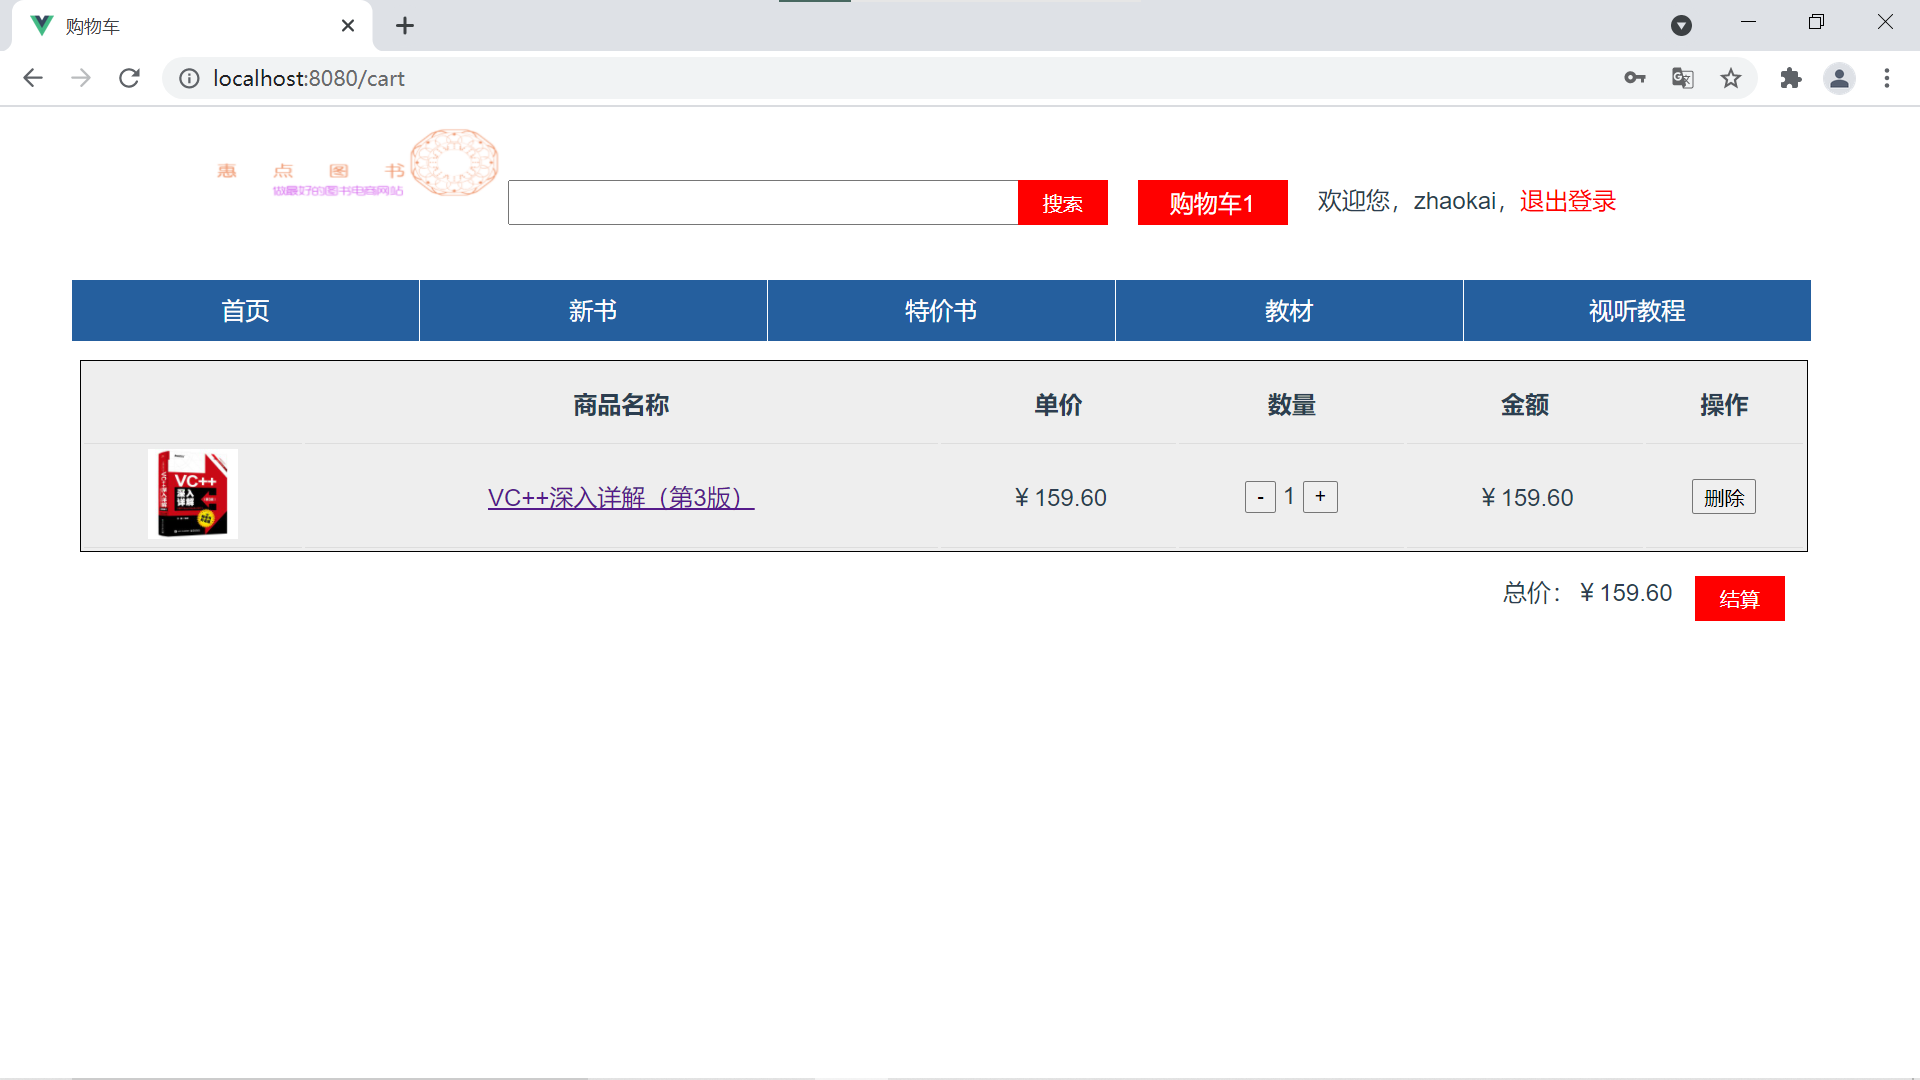Decrease quantity with the minus stepper
Image resolution: width=1920 pixels, height=1080 pixels.
(1260, 496)
